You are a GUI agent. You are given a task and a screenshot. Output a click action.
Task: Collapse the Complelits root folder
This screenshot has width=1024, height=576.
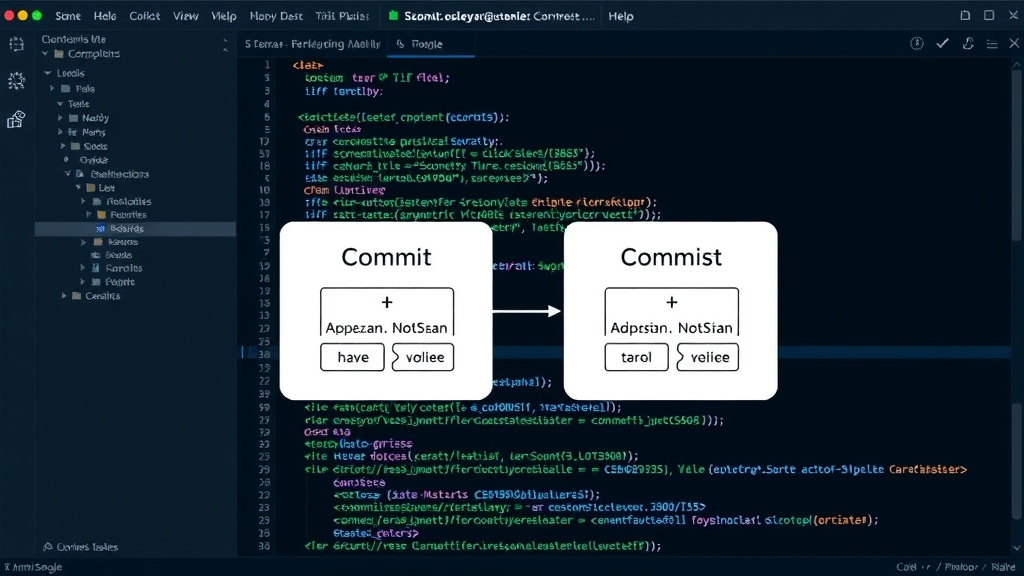[45, 54]
